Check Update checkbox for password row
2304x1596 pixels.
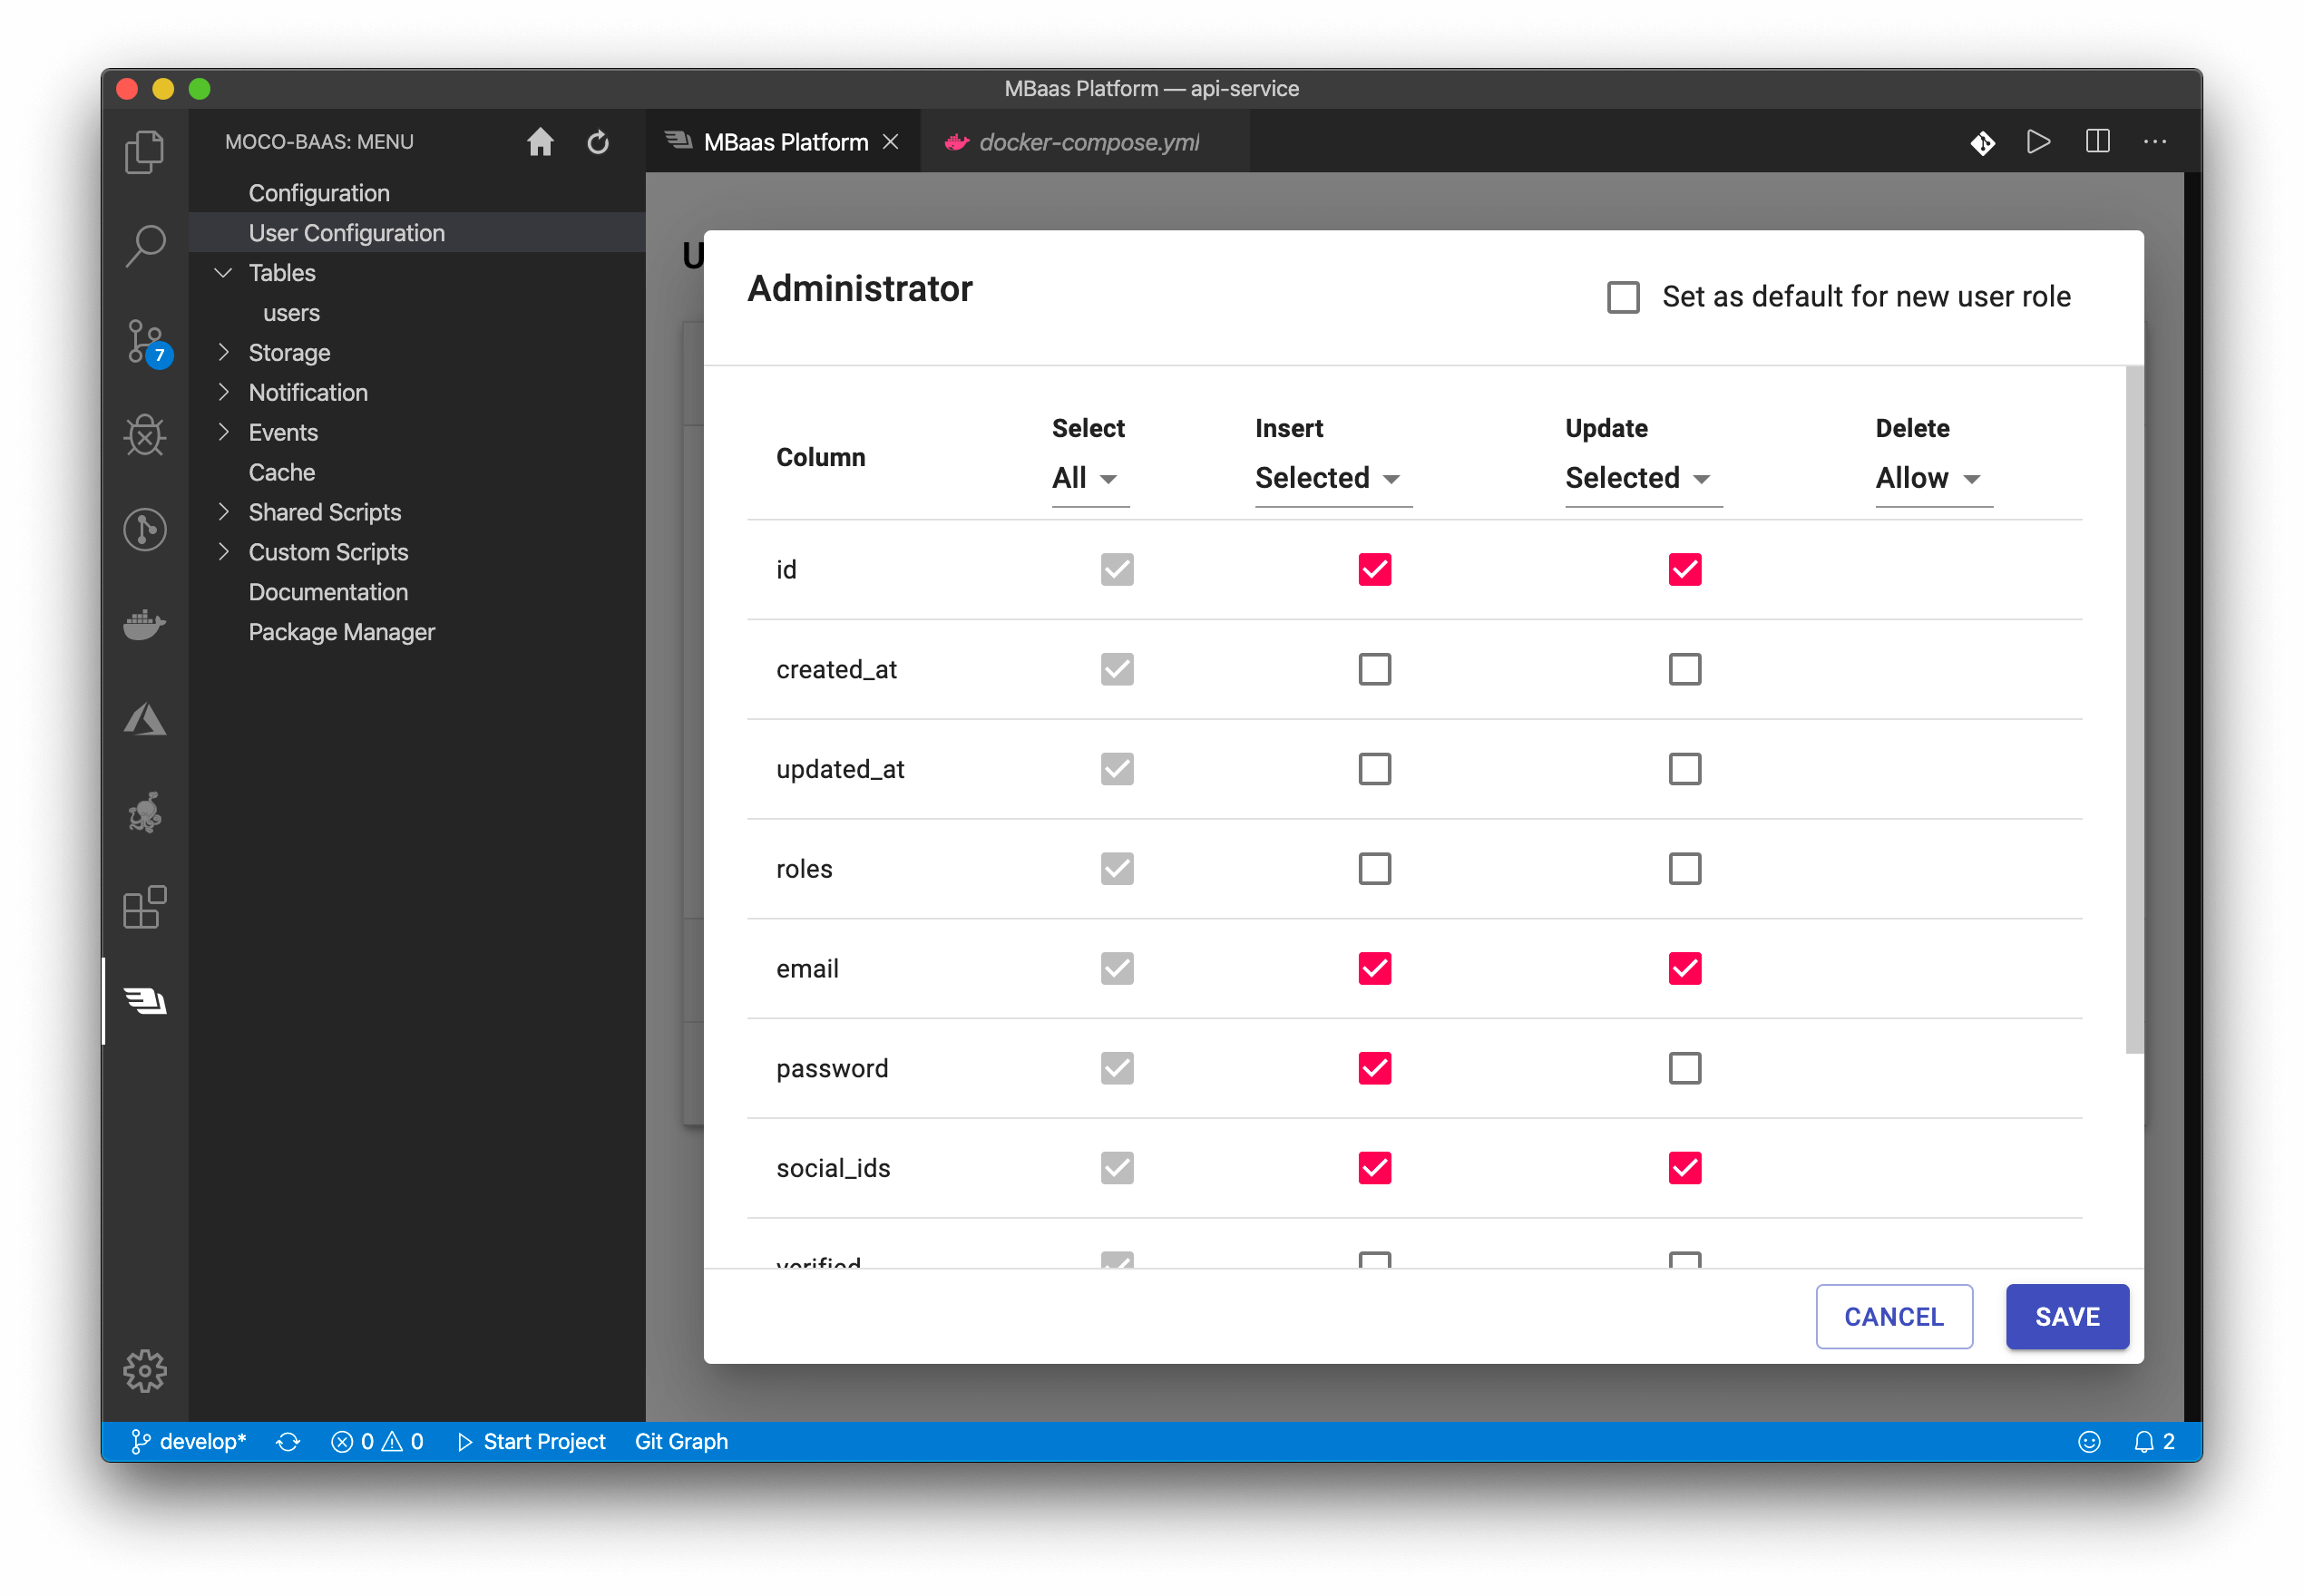click(x=1684, y=1068)
